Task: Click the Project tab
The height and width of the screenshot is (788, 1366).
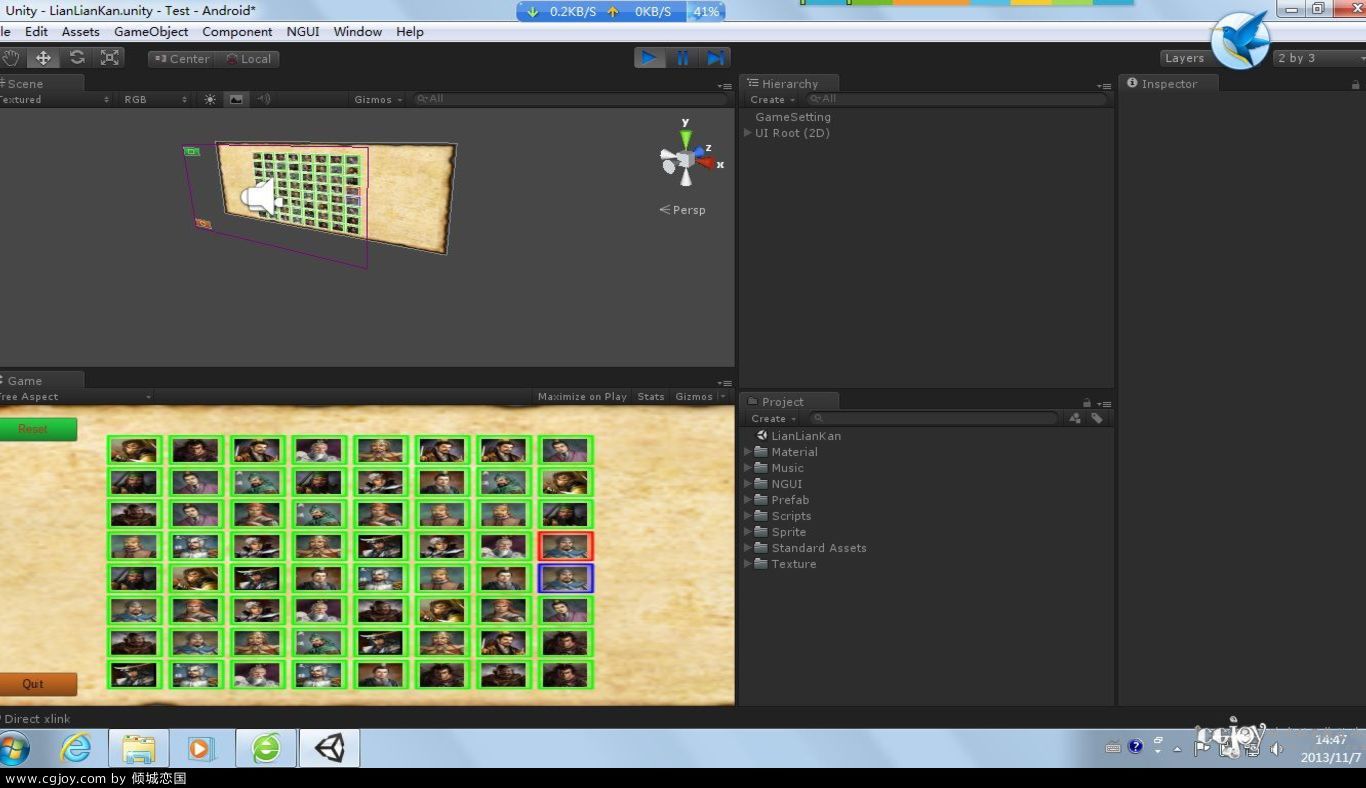Action: [x=788, y=401]
